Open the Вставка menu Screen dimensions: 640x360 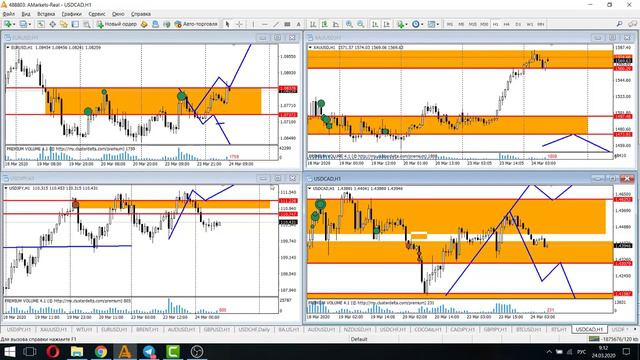pyautogui.click(x=46, y=14)
